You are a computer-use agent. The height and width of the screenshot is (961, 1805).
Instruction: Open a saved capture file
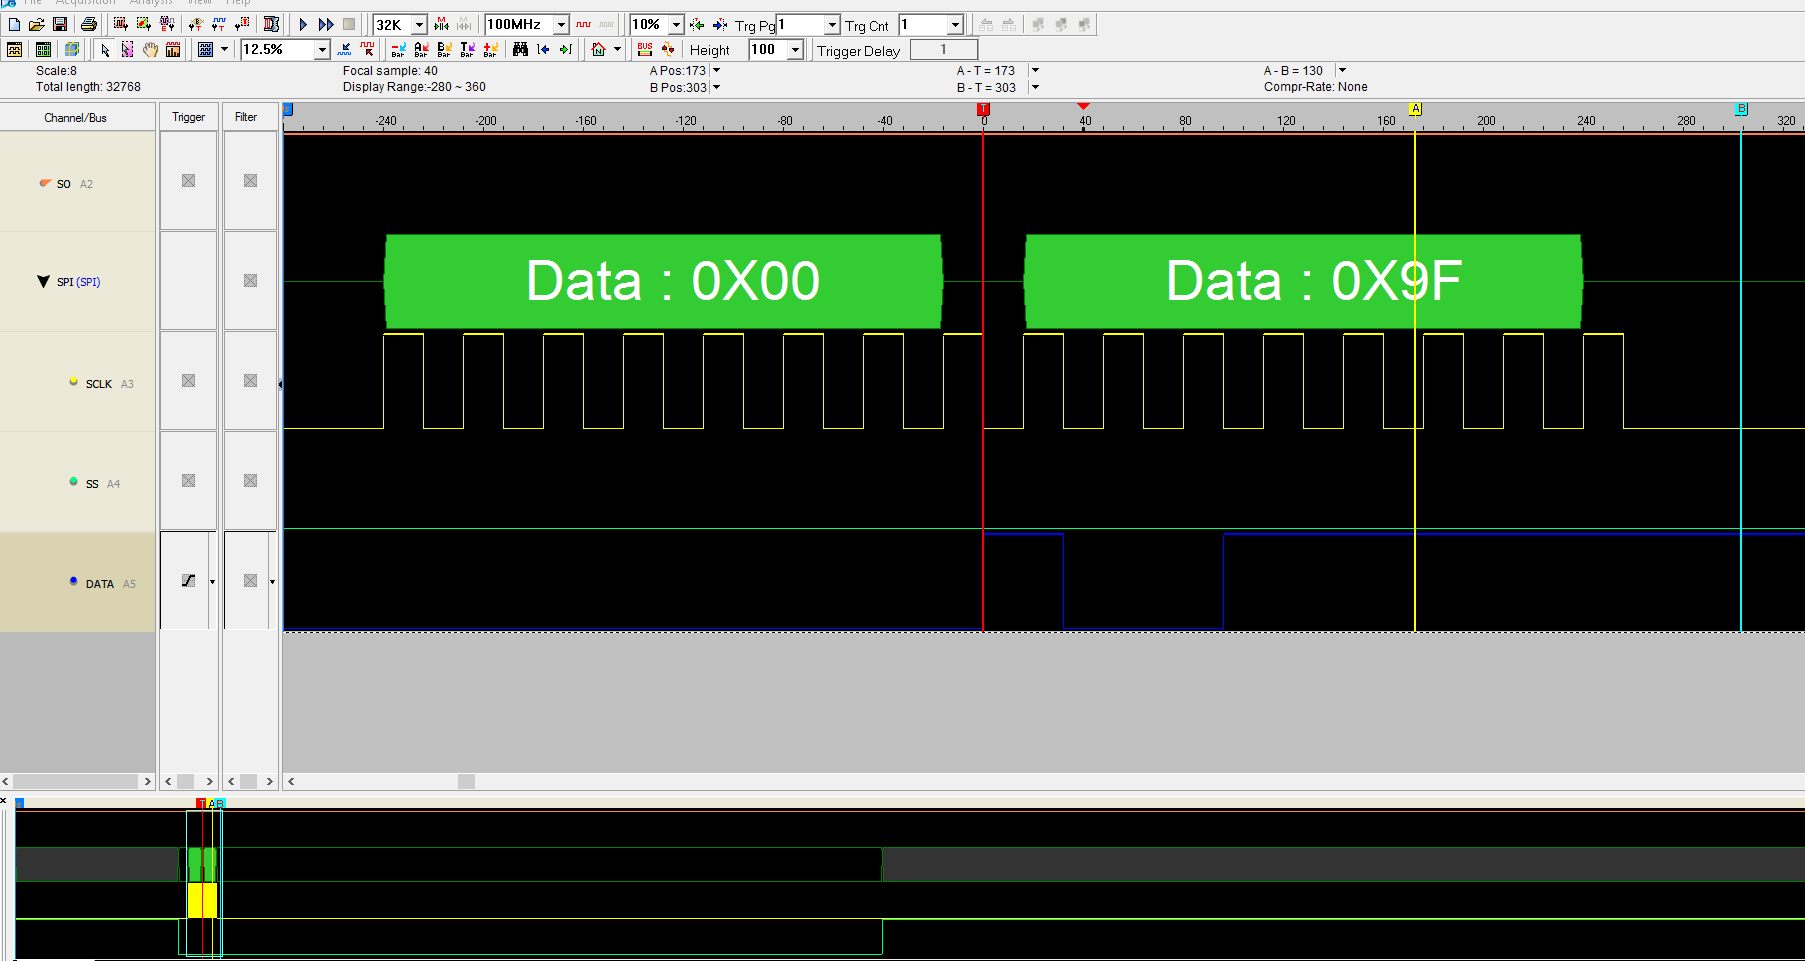point(36,24)
